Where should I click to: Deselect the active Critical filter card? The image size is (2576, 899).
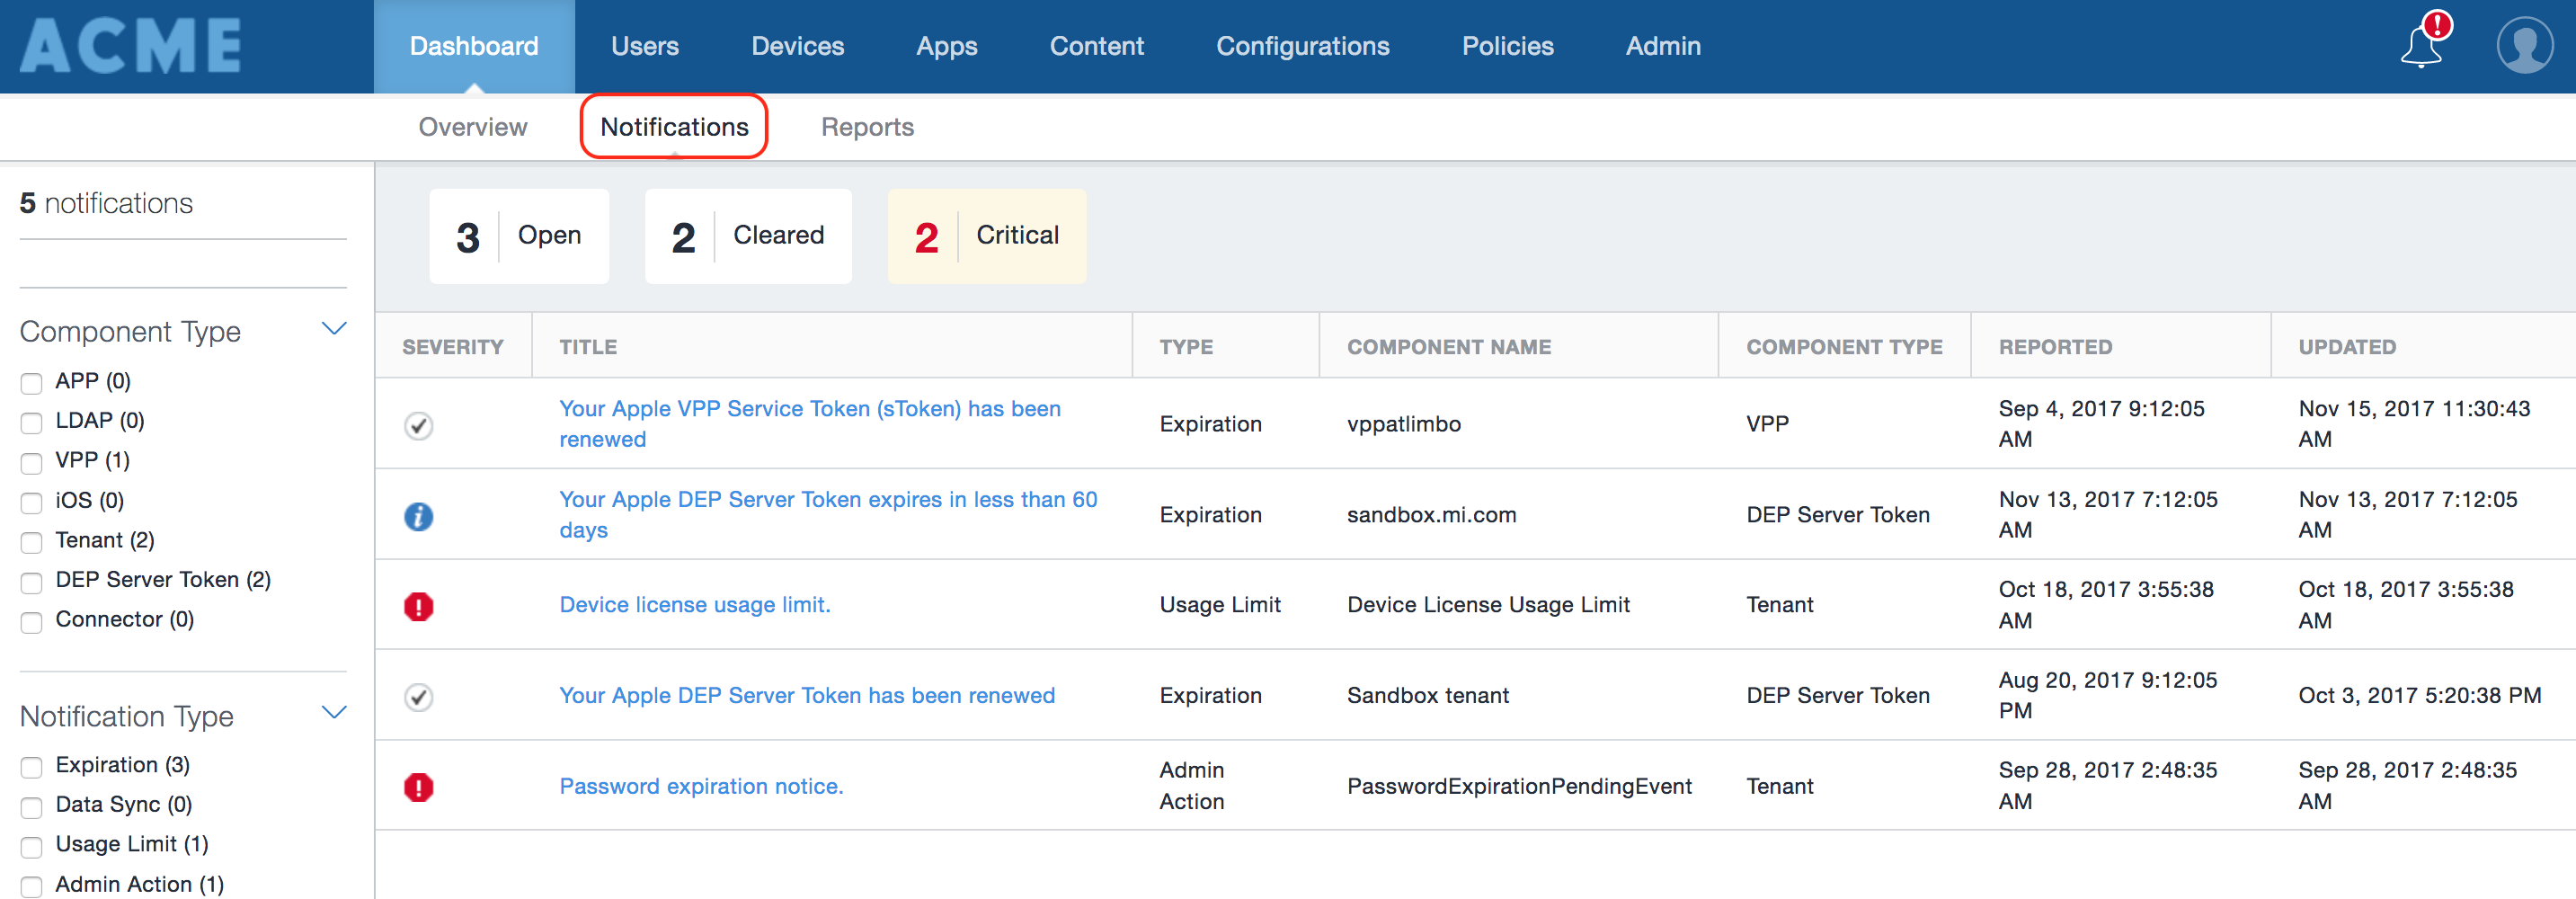point(986,236)
